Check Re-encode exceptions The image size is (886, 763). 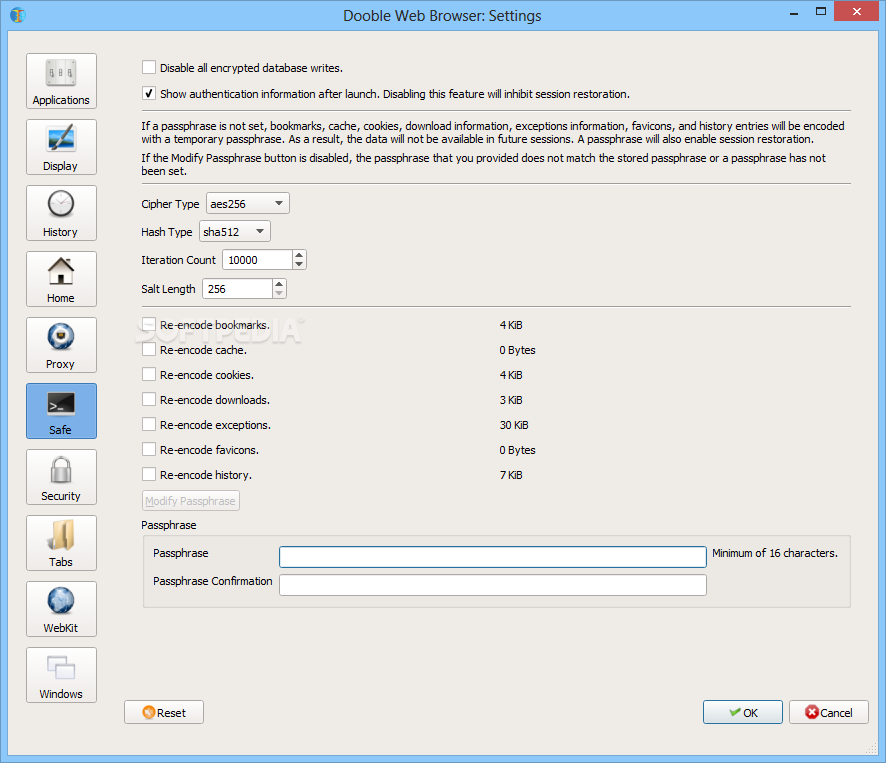149,424
